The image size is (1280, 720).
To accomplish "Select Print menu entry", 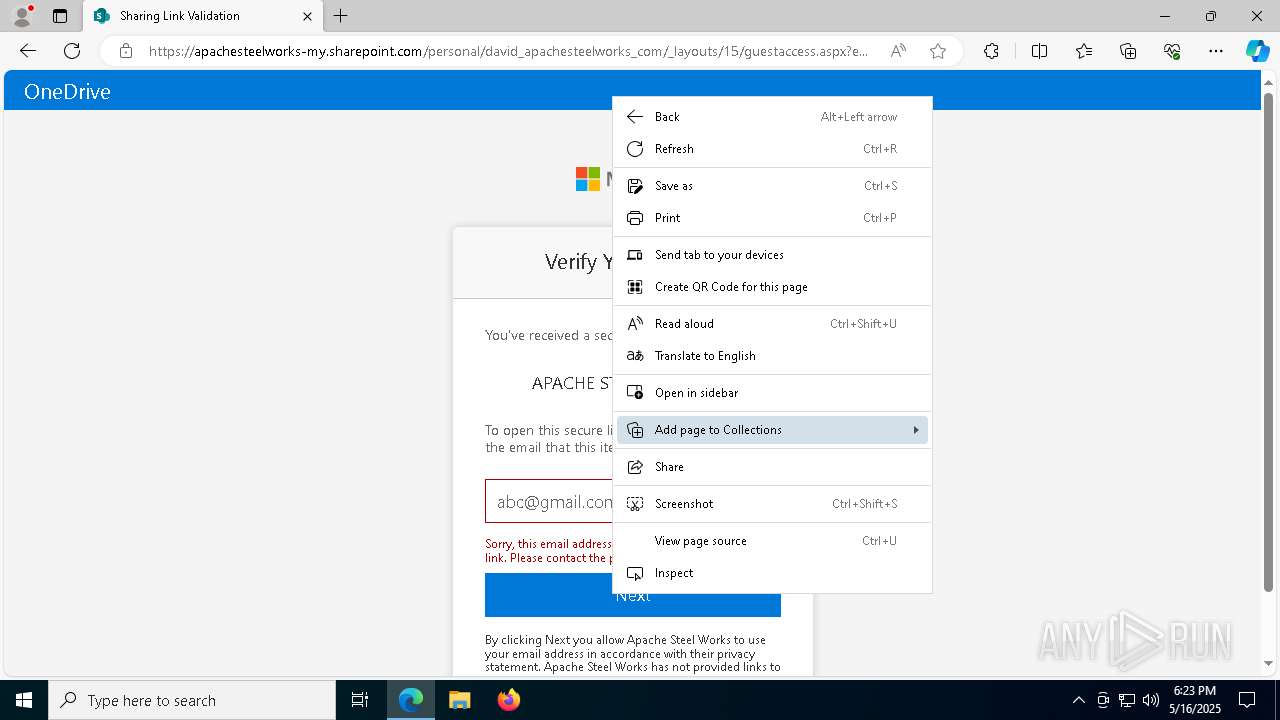I will (772, 218).
